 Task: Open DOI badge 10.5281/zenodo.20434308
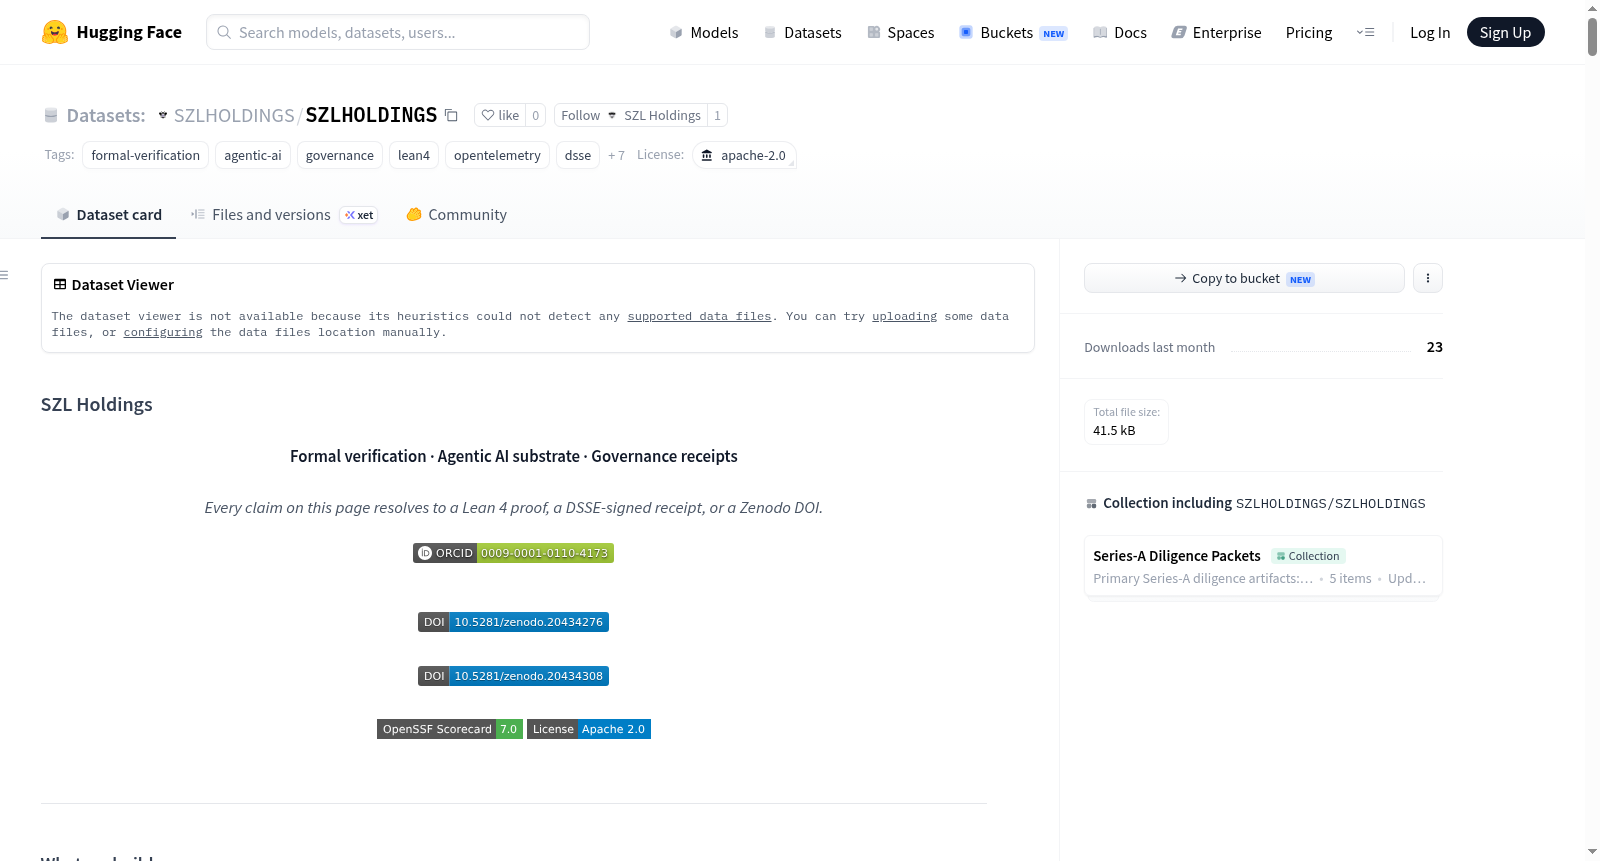513,676
